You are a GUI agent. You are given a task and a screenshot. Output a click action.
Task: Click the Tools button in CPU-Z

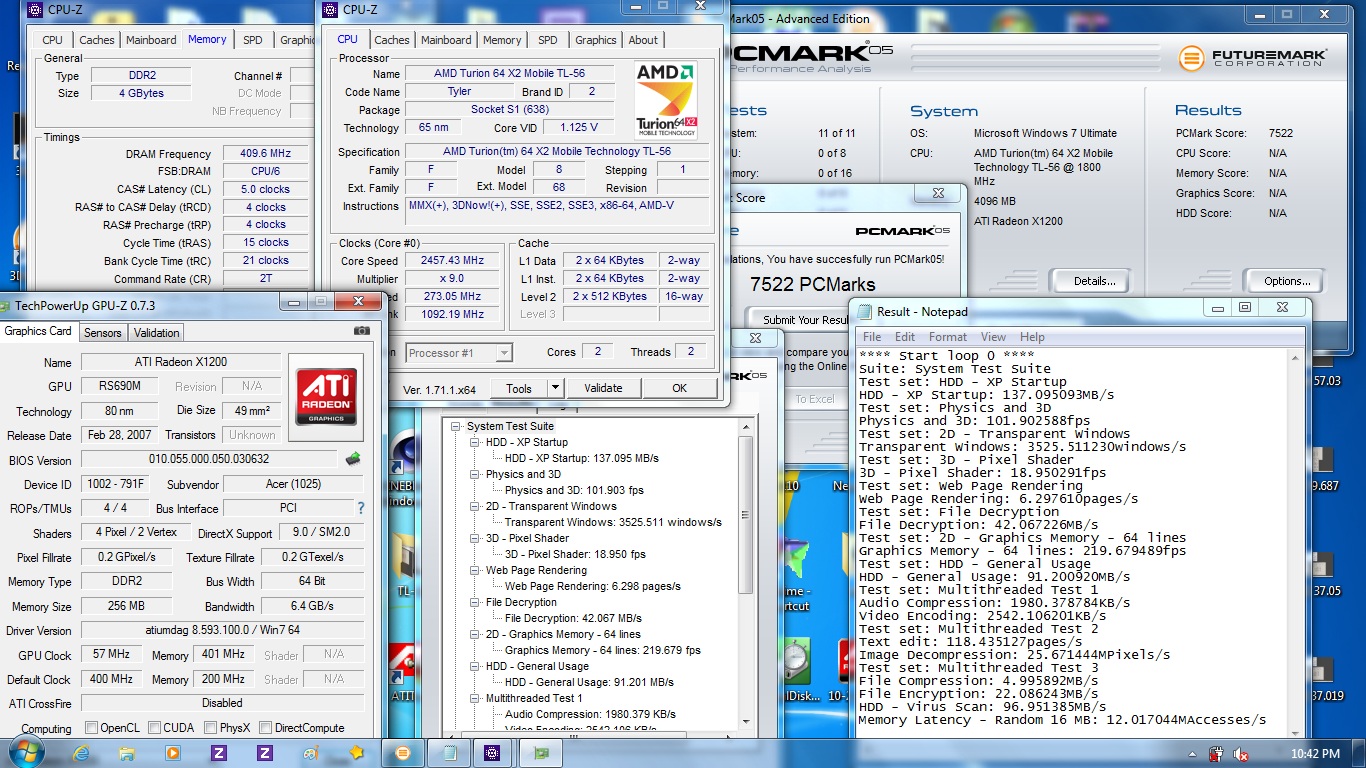(519, 388)
